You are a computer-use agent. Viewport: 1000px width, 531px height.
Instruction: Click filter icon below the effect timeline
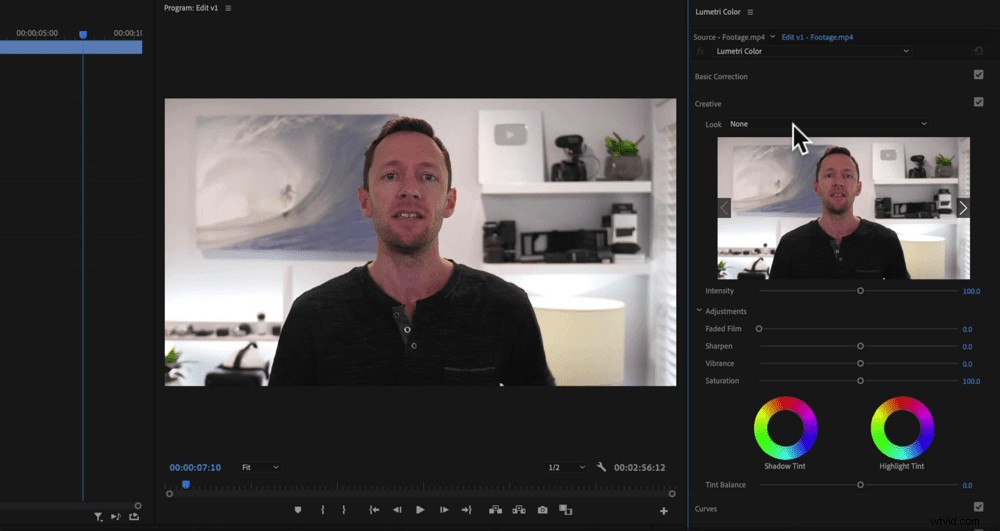98,517
